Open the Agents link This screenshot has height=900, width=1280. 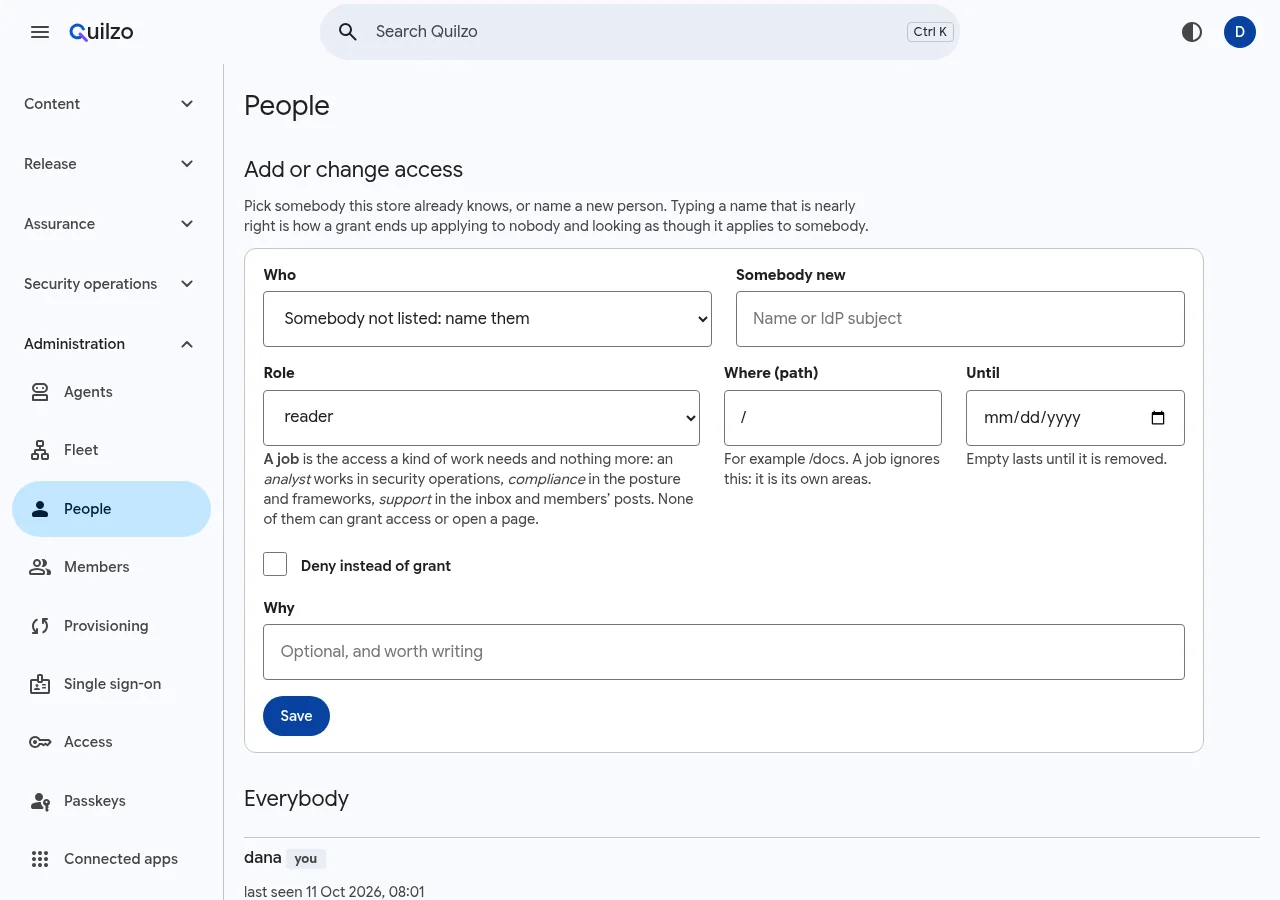pos(112,392)
